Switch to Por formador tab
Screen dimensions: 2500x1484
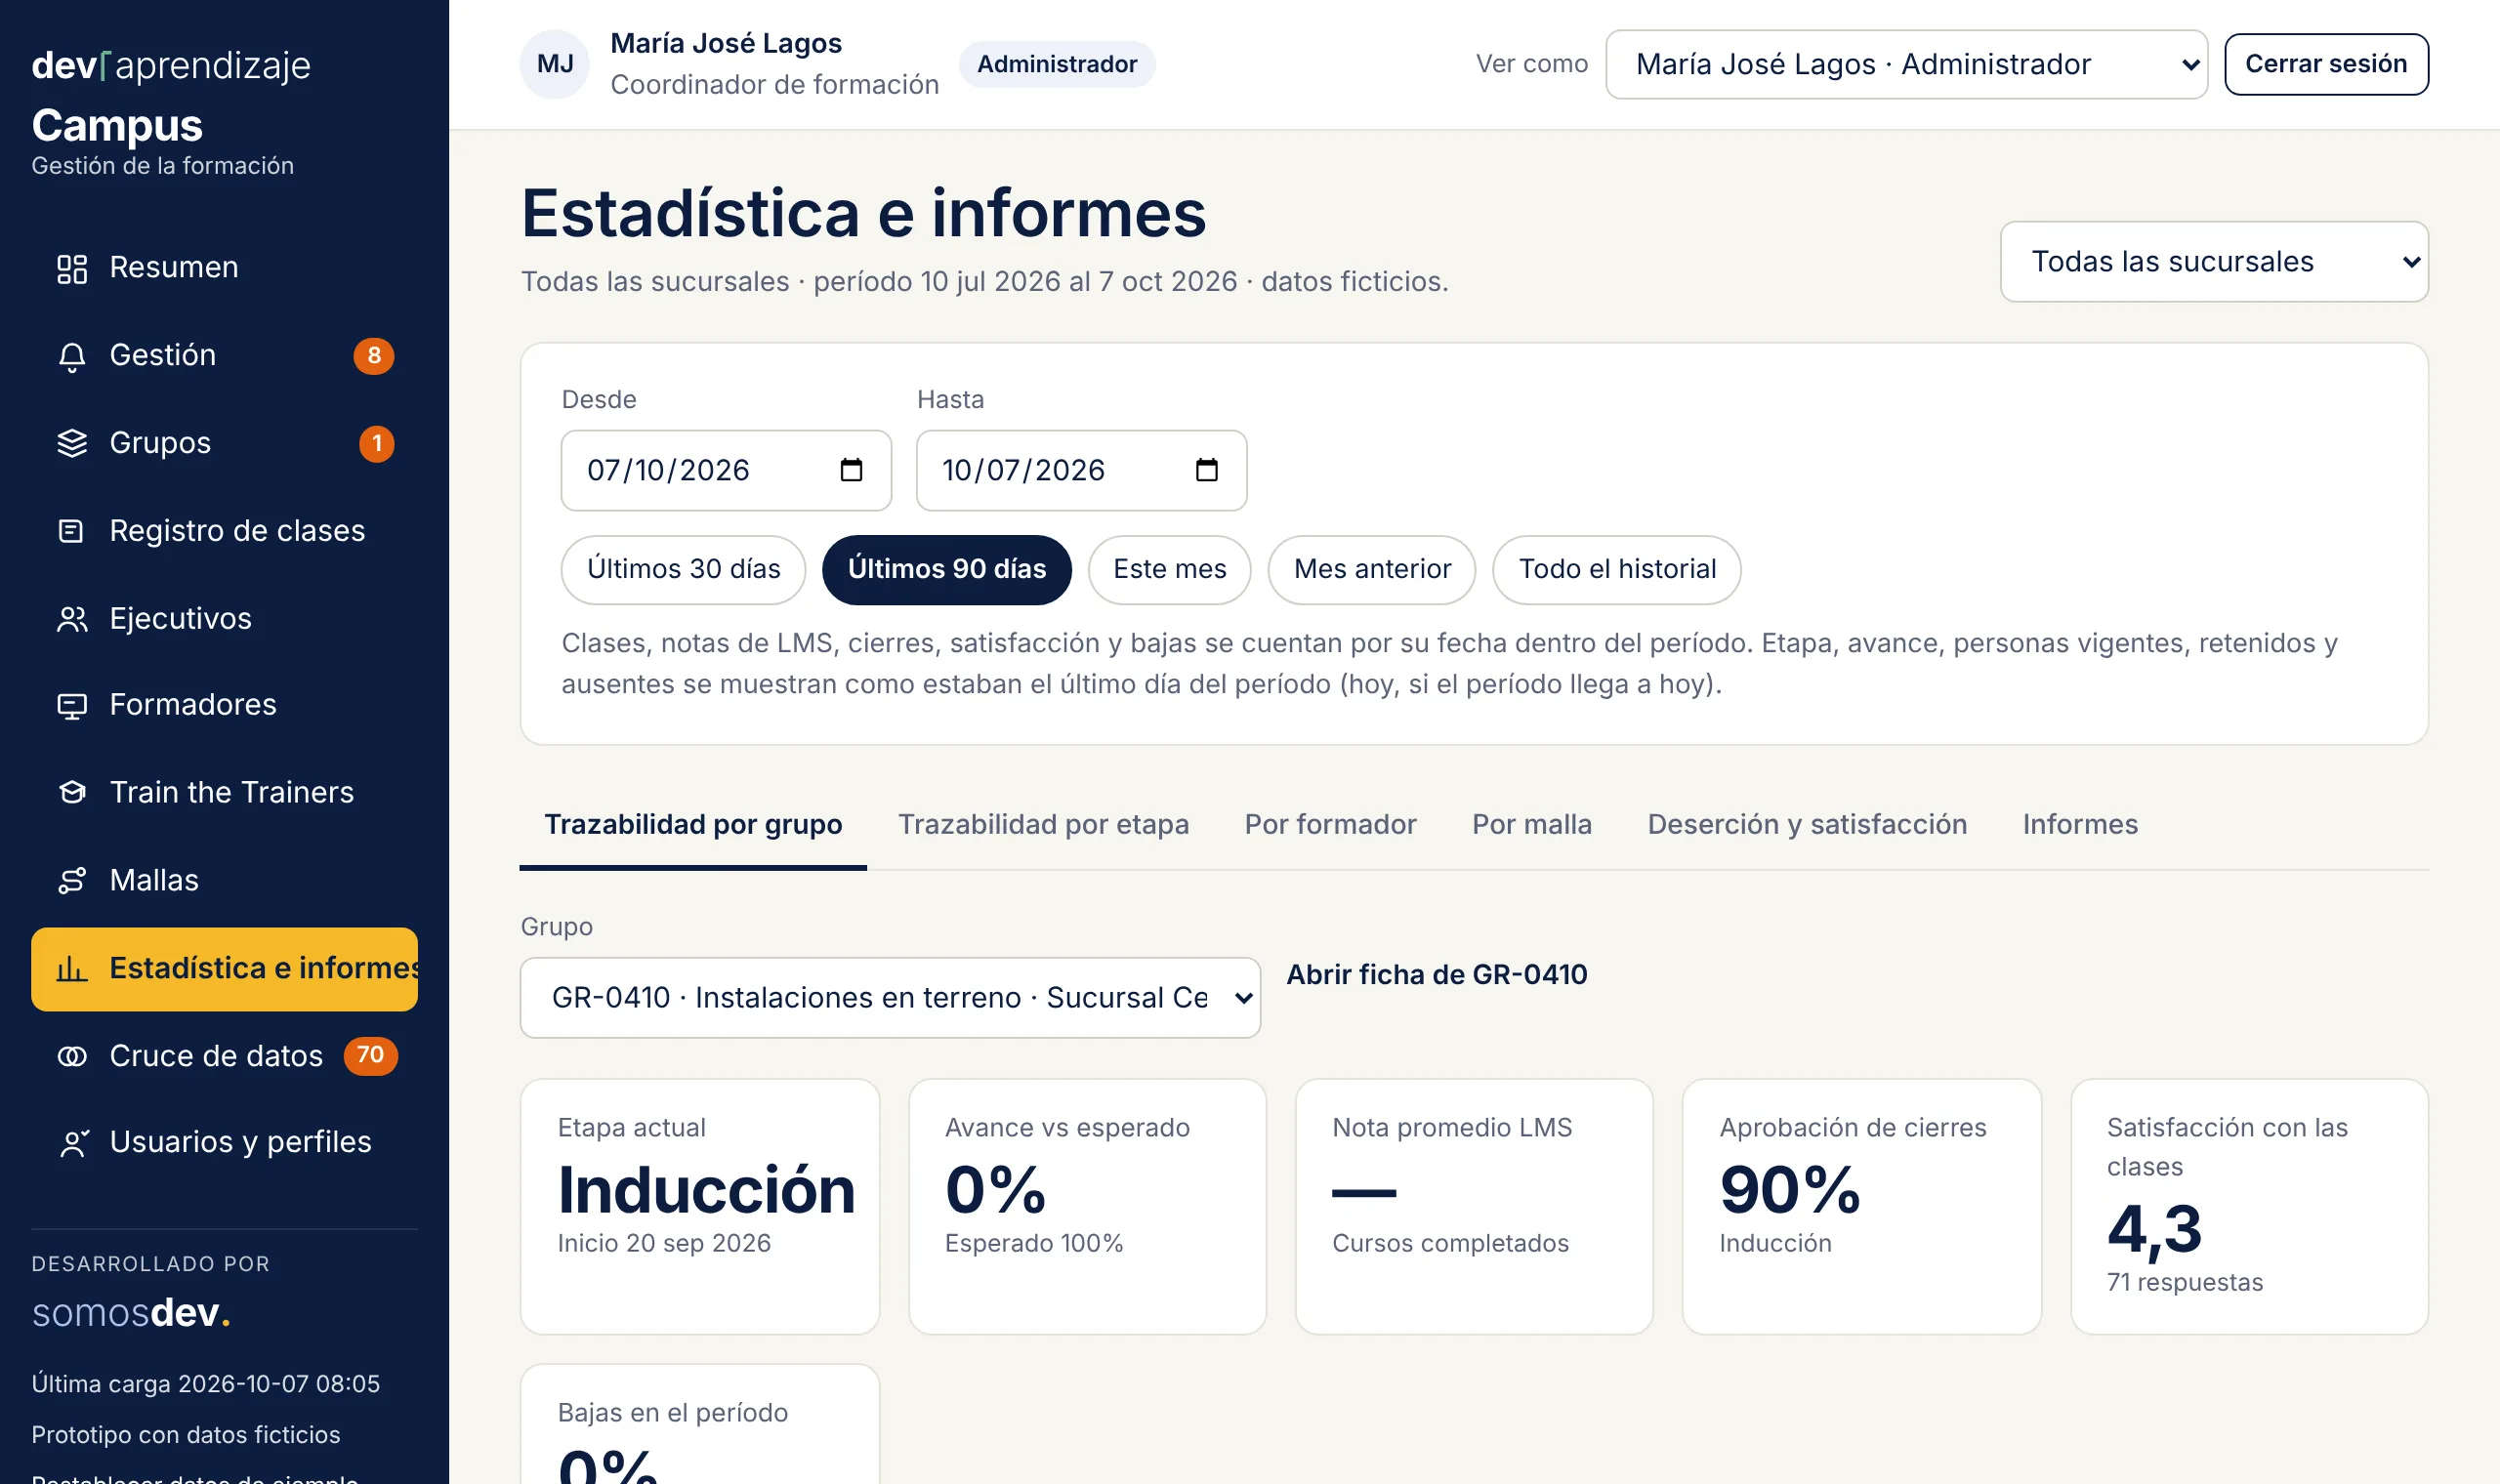tap(1330, 825)
